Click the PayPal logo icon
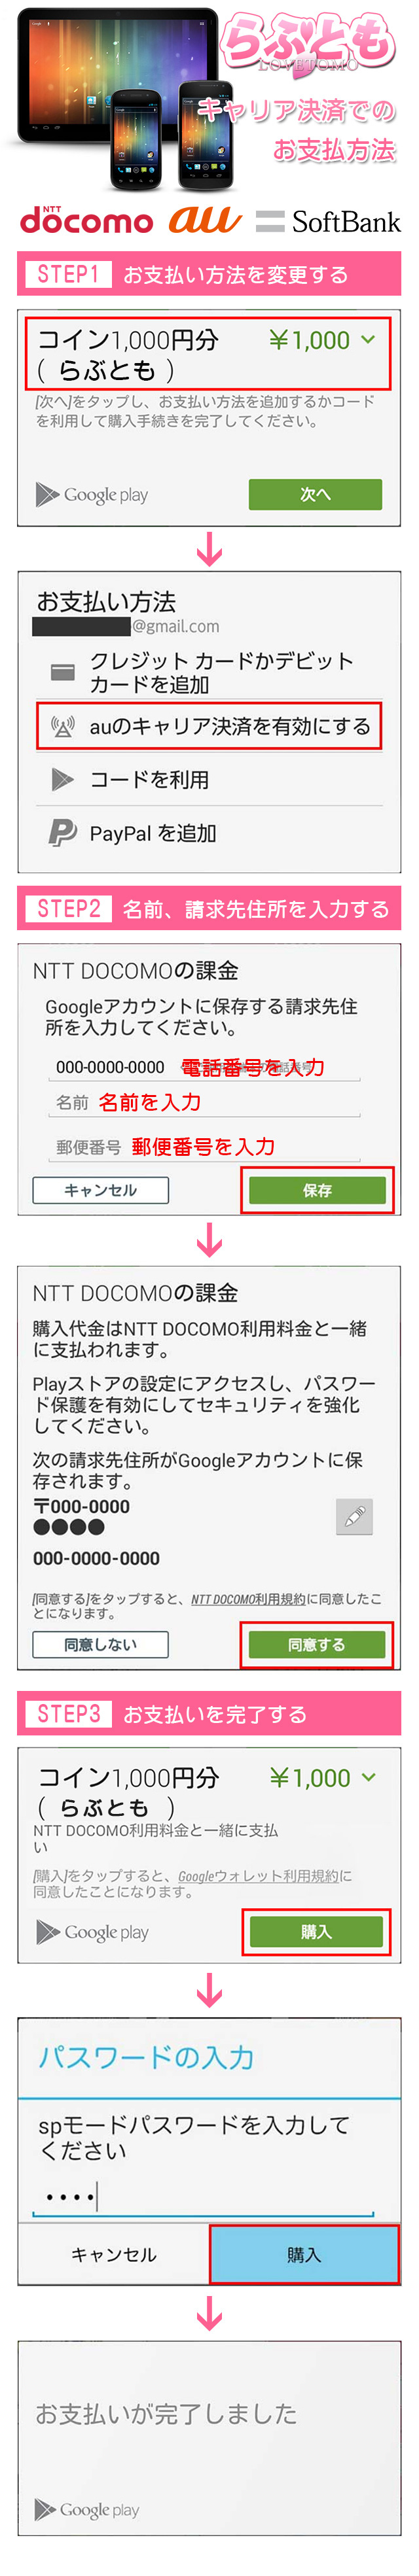This screenshot has width=419, height=2576. [62, 832]
